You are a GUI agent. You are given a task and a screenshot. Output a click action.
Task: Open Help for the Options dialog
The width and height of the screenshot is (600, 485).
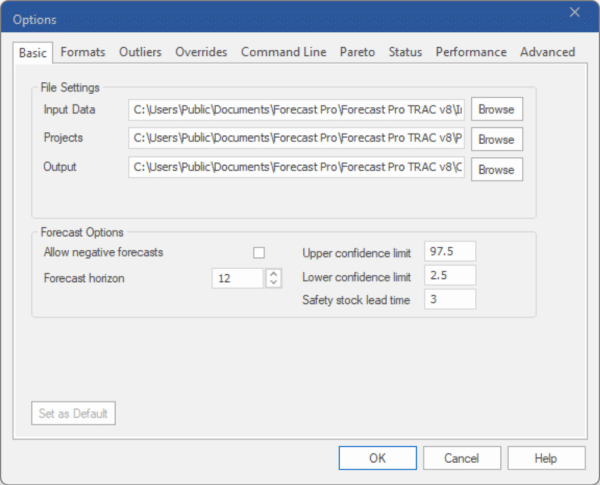[x=546, y=457]
